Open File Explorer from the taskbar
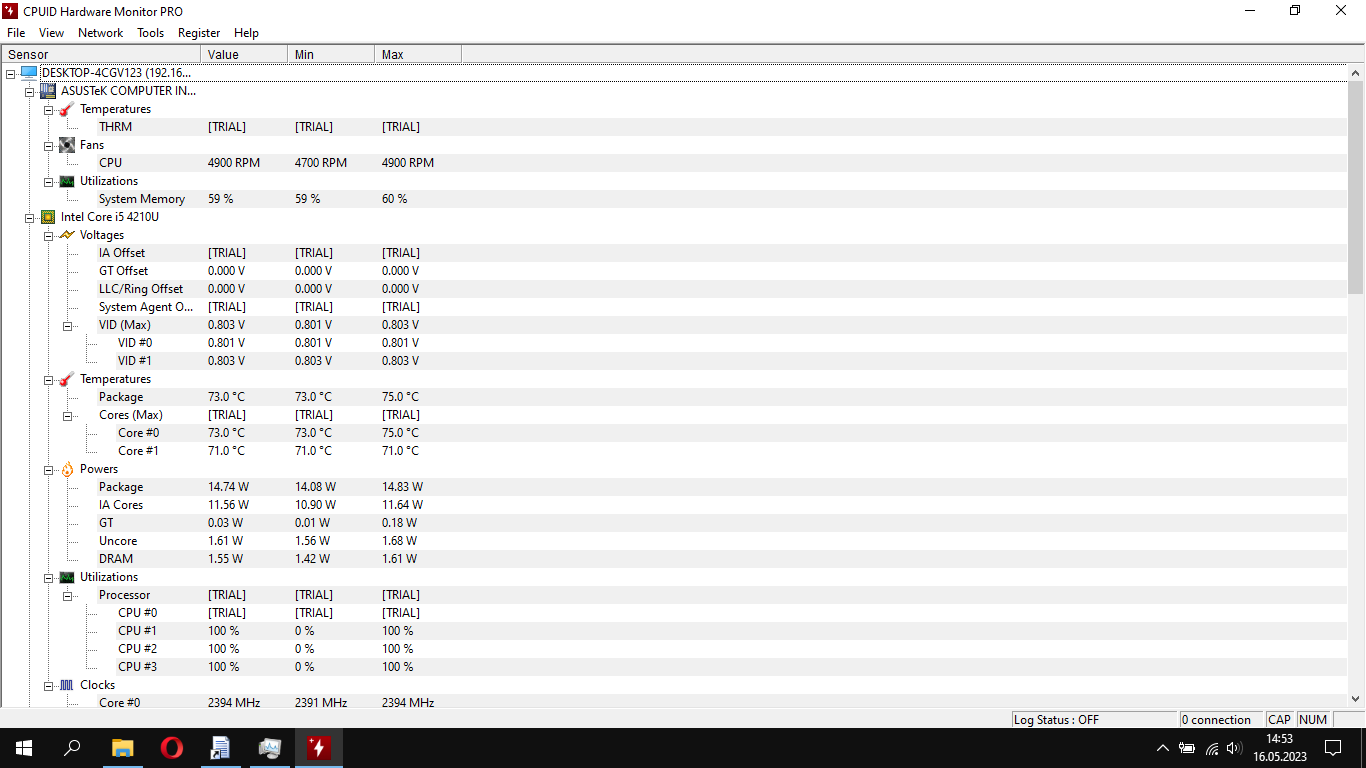Image resolution: width=1366 pixels, height=768 pixels. coord(122,748)
